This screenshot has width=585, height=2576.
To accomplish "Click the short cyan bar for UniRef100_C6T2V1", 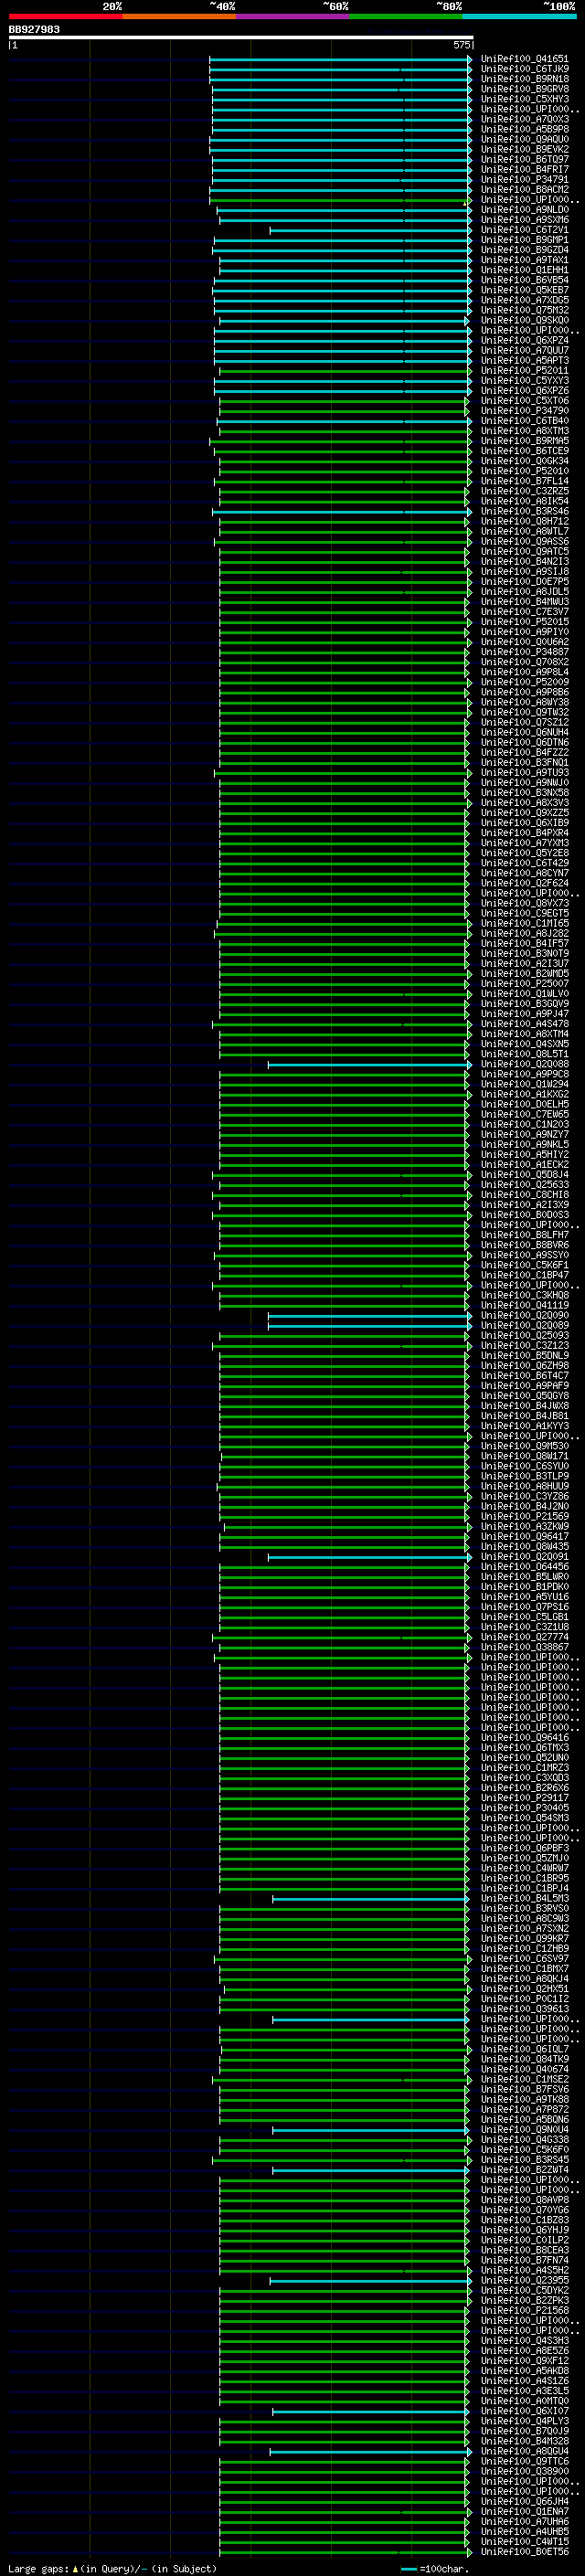I will tap(370, 230).
